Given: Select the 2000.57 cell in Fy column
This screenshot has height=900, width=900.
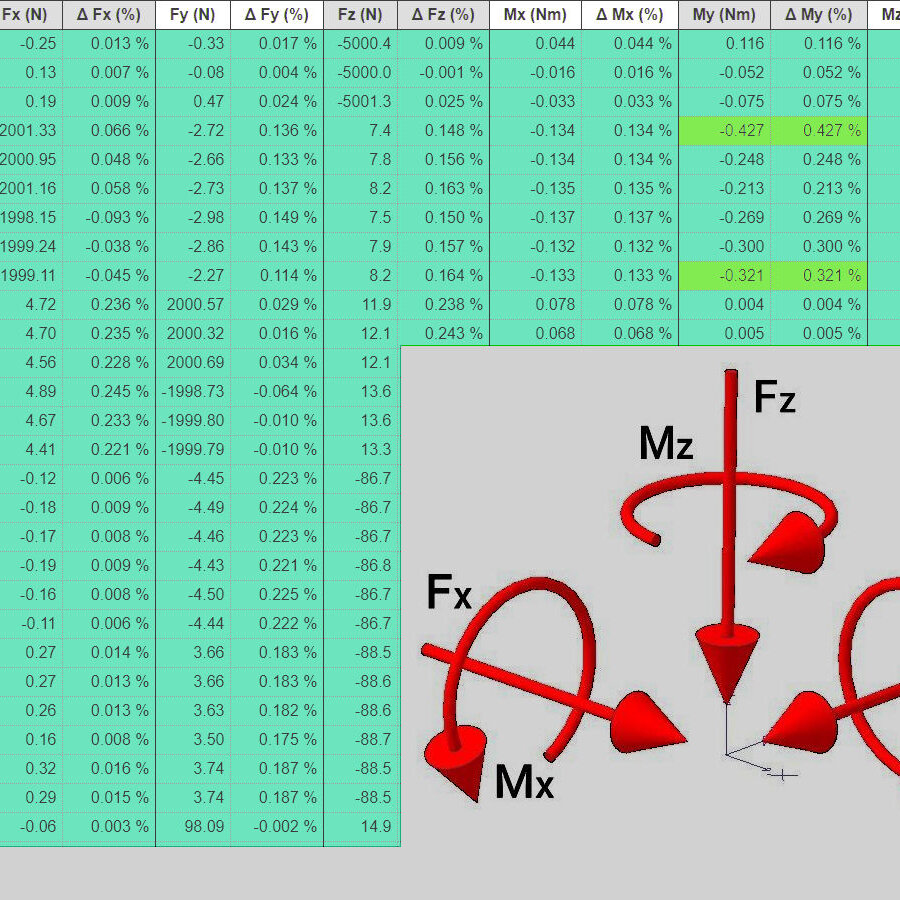Looking at the screenshot, I should pyautogui.click(x=193, y=305).
